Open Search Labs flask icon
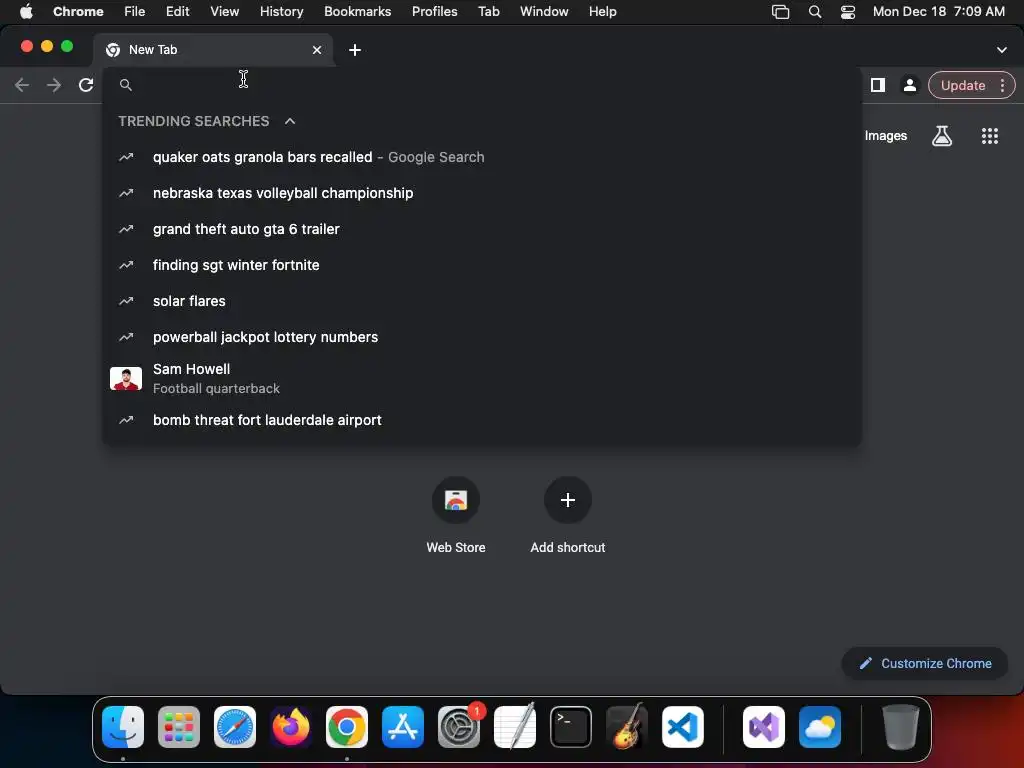This screenshot has width=1024, height=768. [x=942, y=136]
